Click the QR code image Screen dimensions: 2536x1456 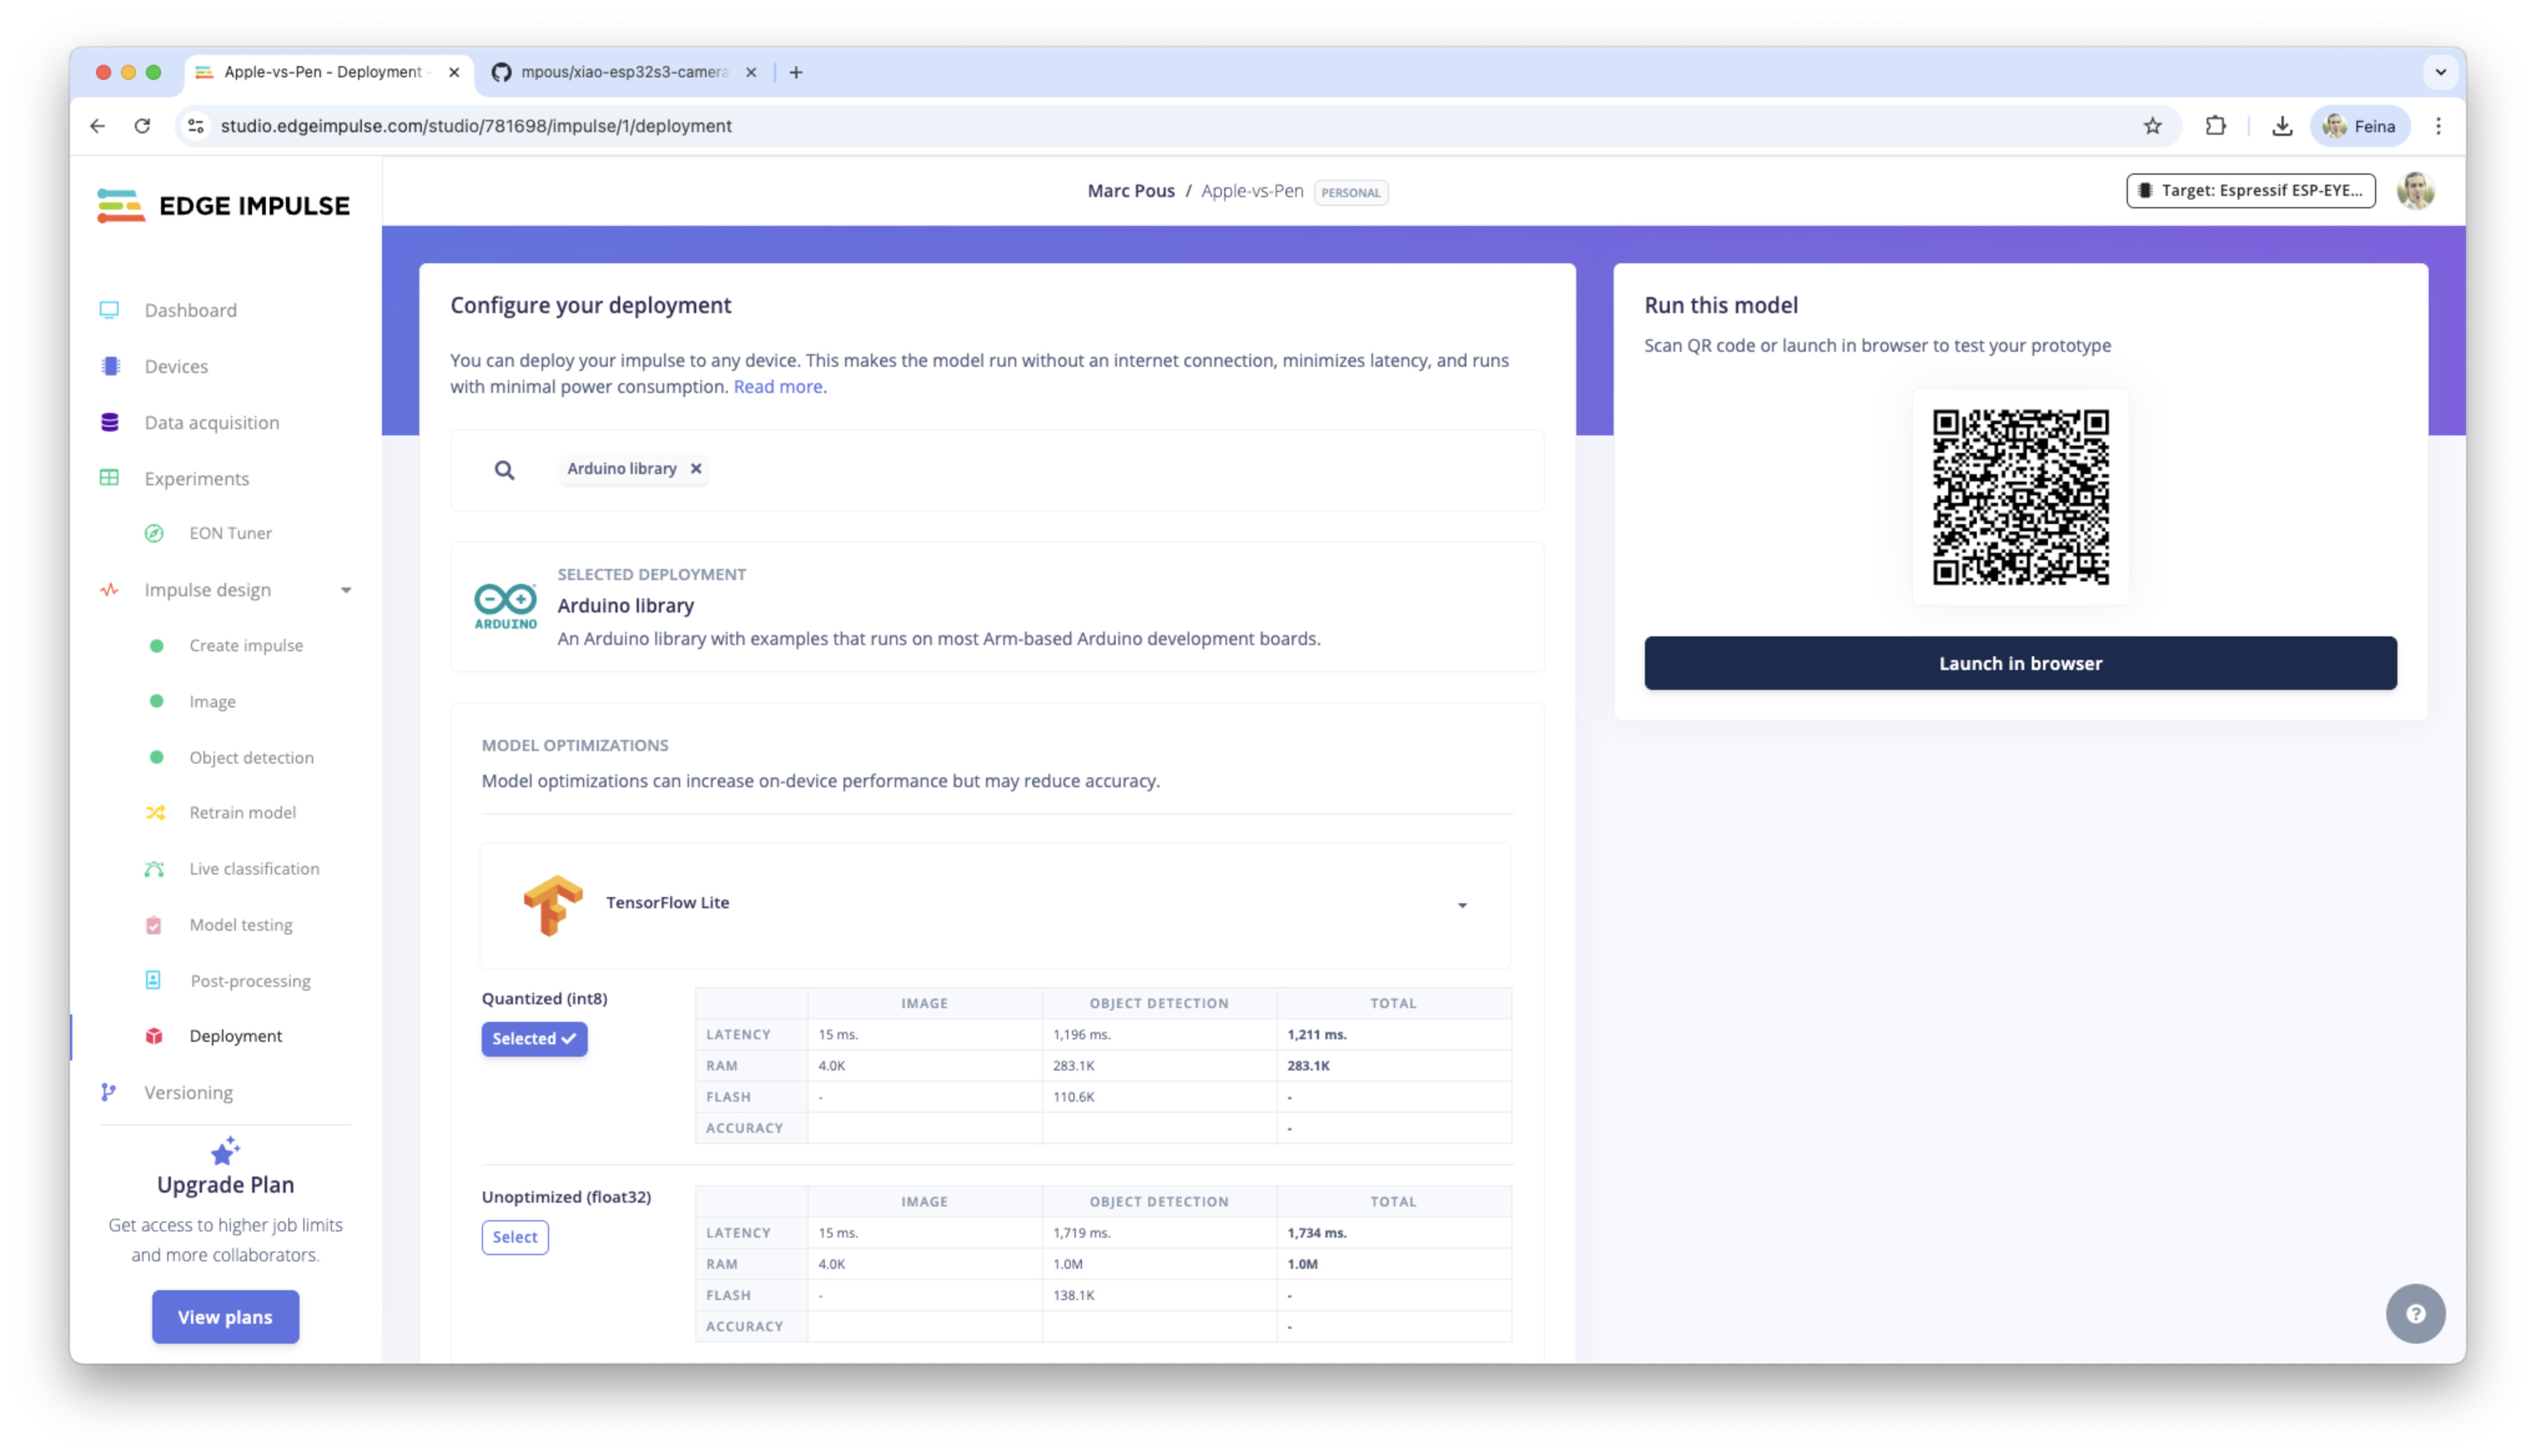point(2020,497)
